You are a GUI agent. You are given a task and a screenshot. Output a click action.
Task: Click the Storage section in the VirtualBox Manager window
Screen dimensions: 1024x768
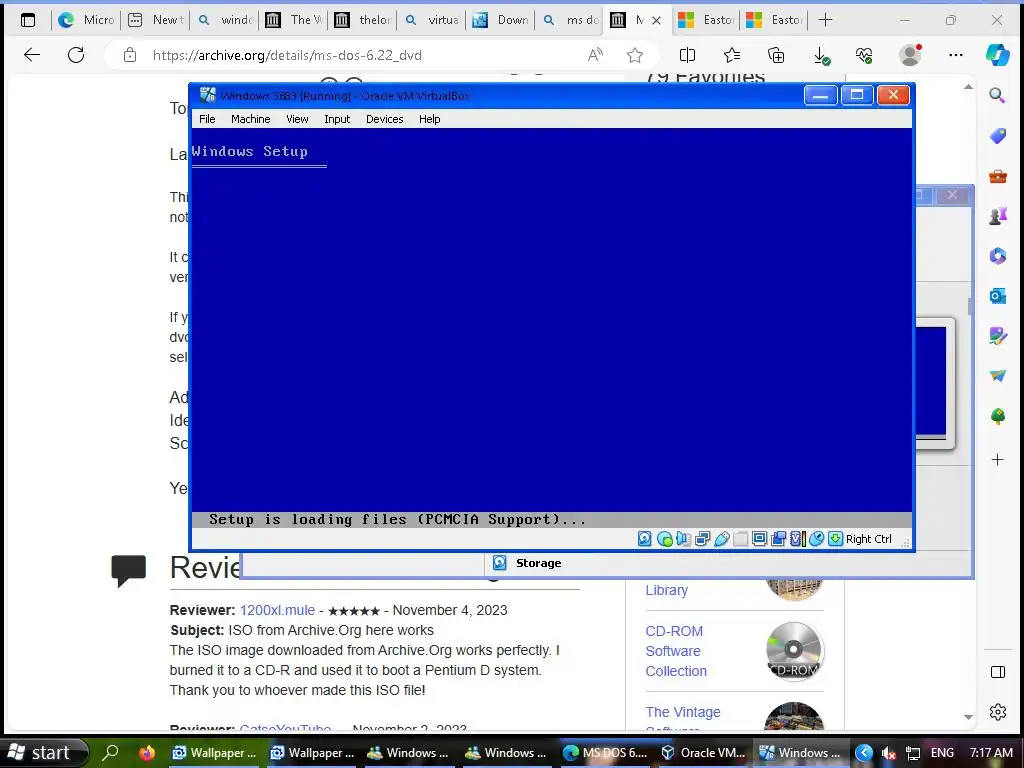pos(538,563)
